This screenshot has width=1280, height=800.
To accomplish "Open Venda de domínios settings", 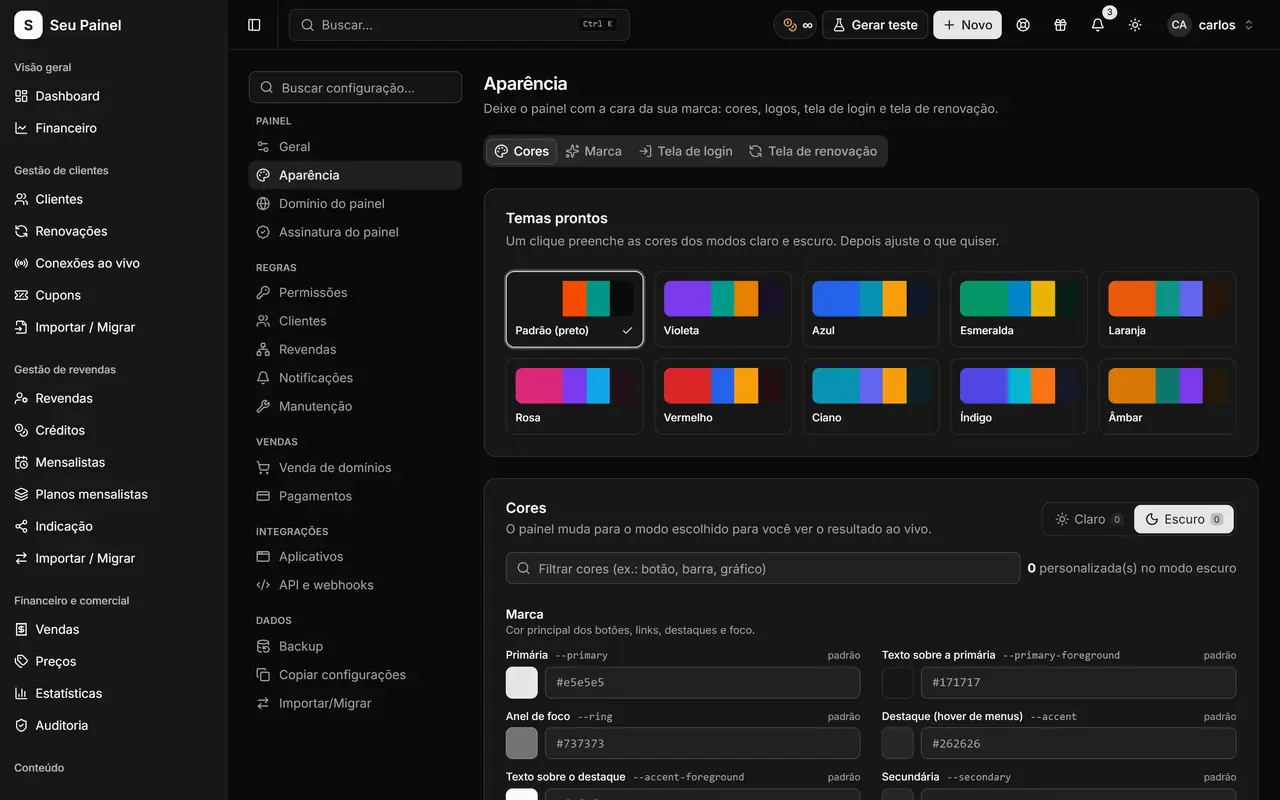I will pos(355,467).
